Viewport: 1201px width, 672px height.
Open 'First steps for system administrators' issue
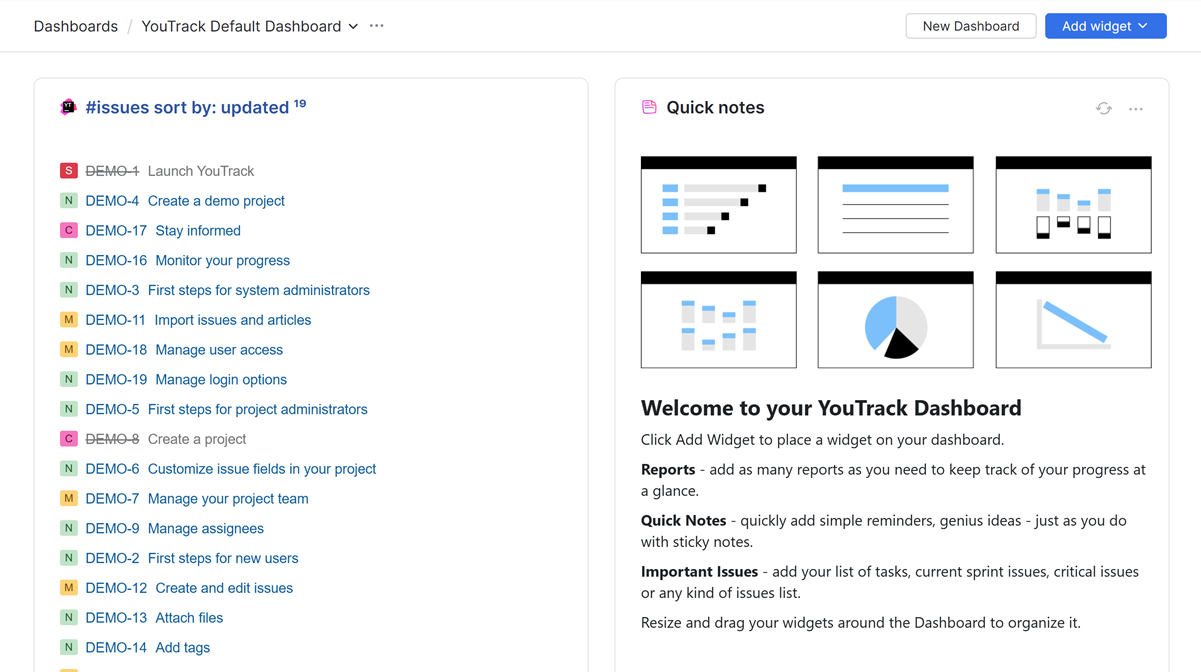click(x=259, y=290)
